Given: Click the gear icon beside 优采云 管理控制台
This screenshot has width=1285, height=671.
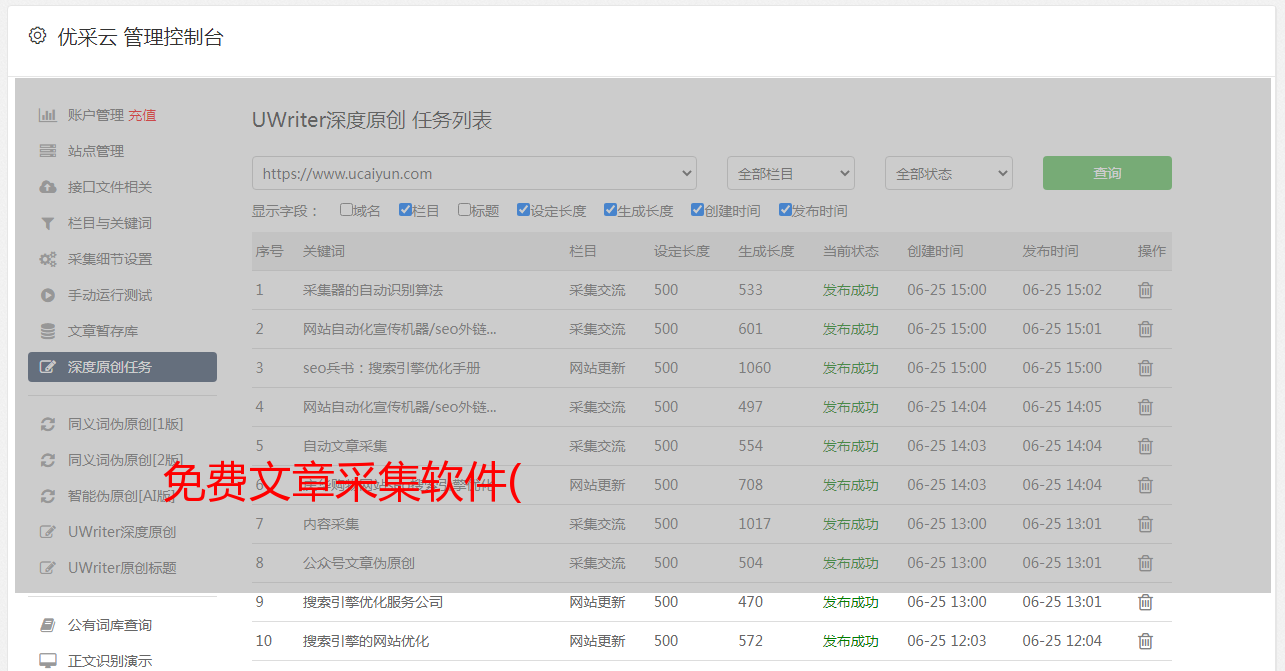Looking at the screenshot, I should click(x=37, y=36).
